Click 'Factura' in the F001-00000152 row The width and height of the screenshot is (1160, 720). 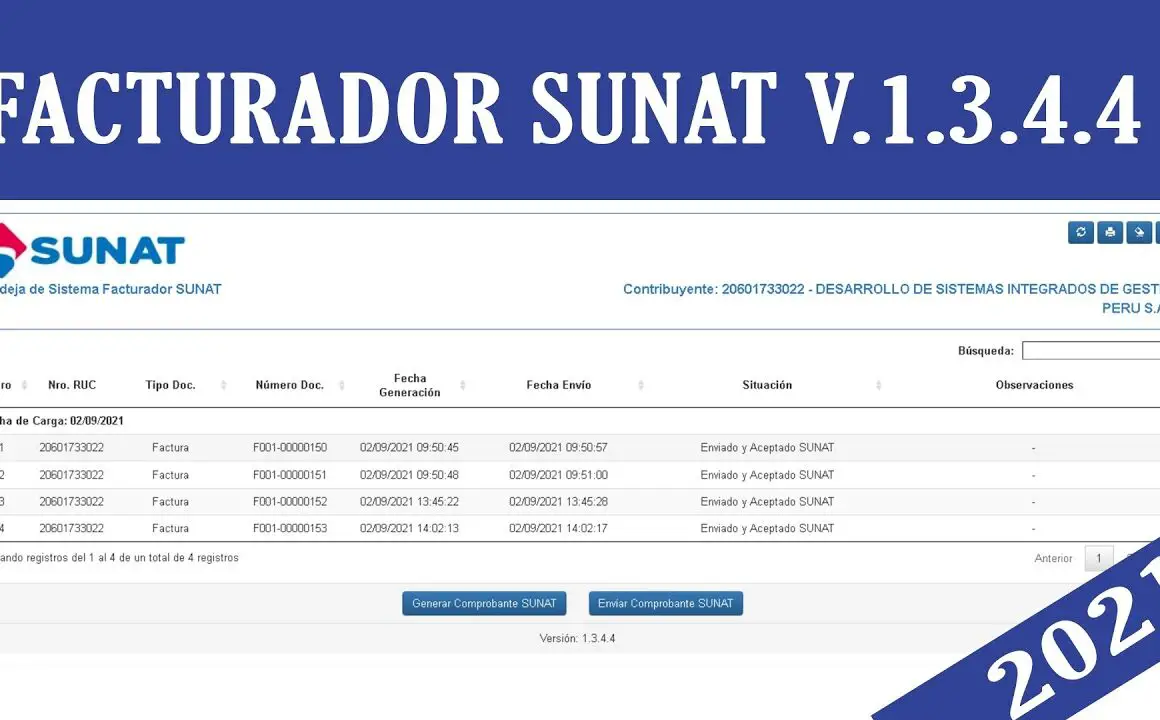(170, 502)
